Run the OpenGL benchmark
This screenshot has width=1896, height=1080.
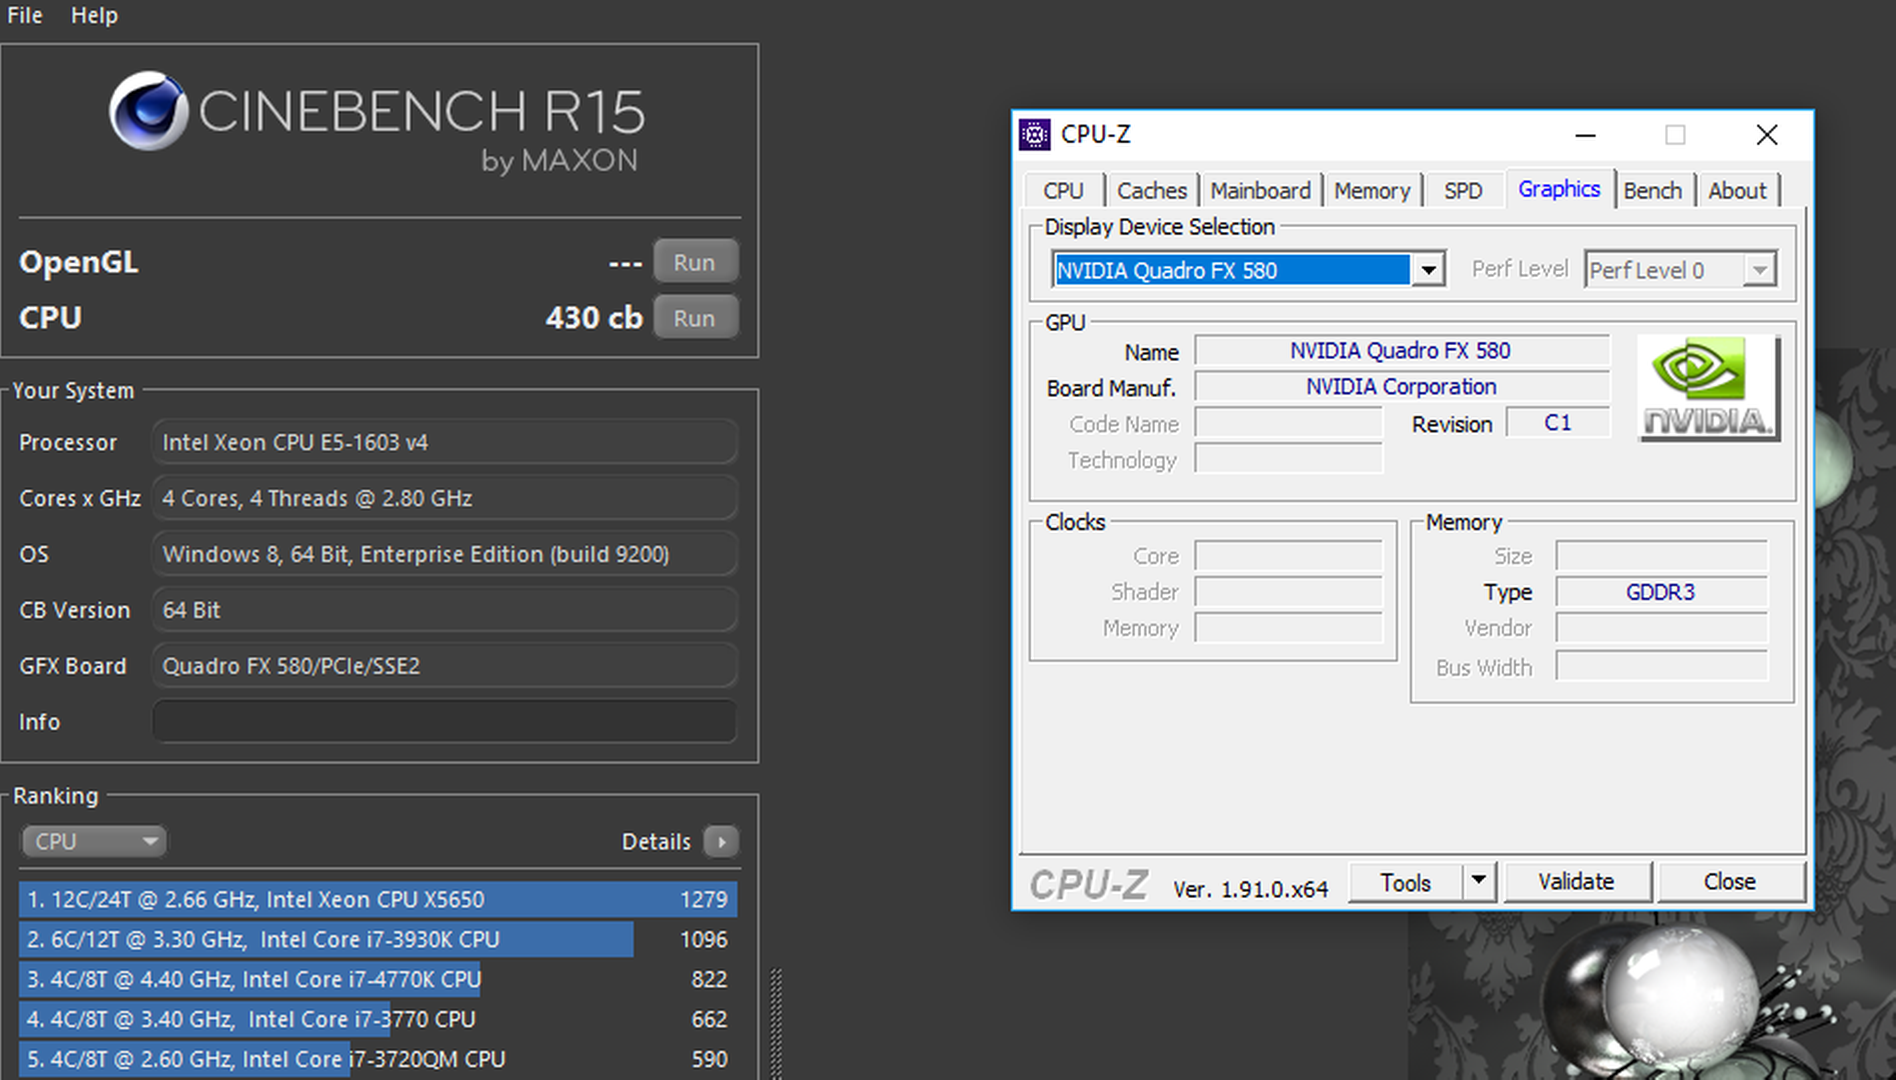[695, 262]
